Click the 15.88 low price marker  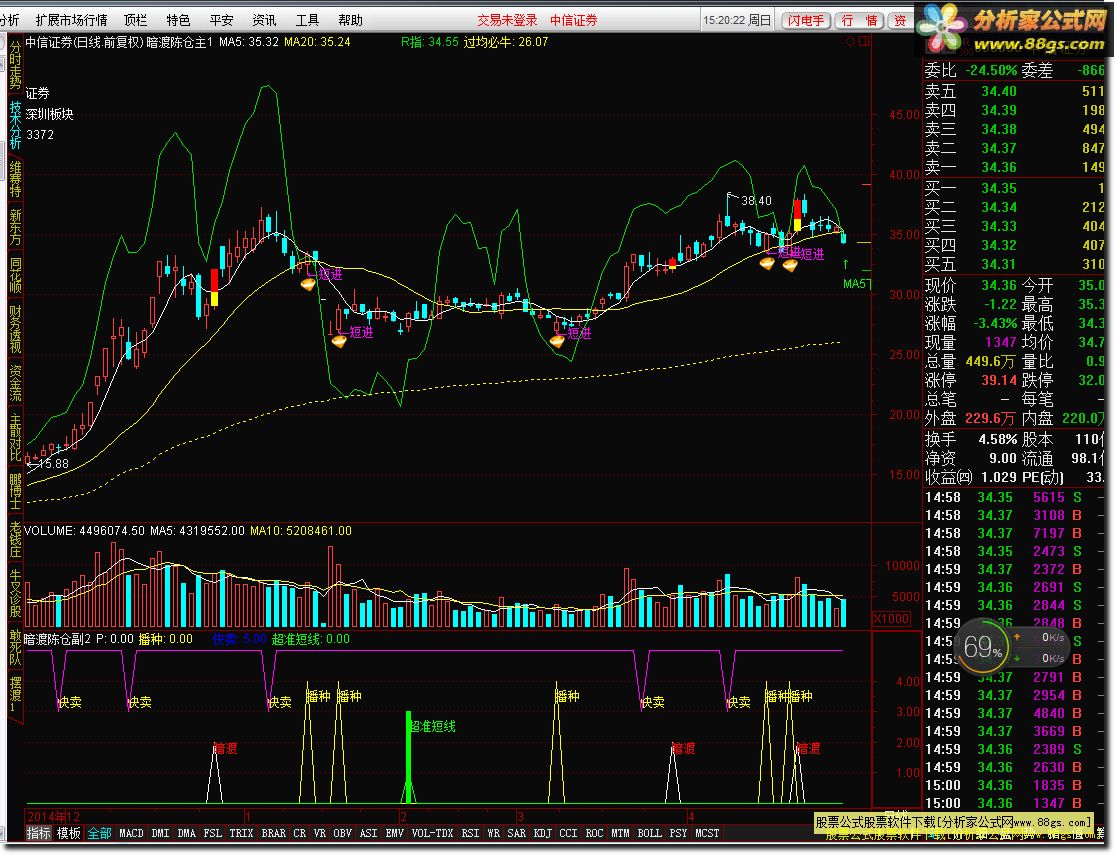53,463
